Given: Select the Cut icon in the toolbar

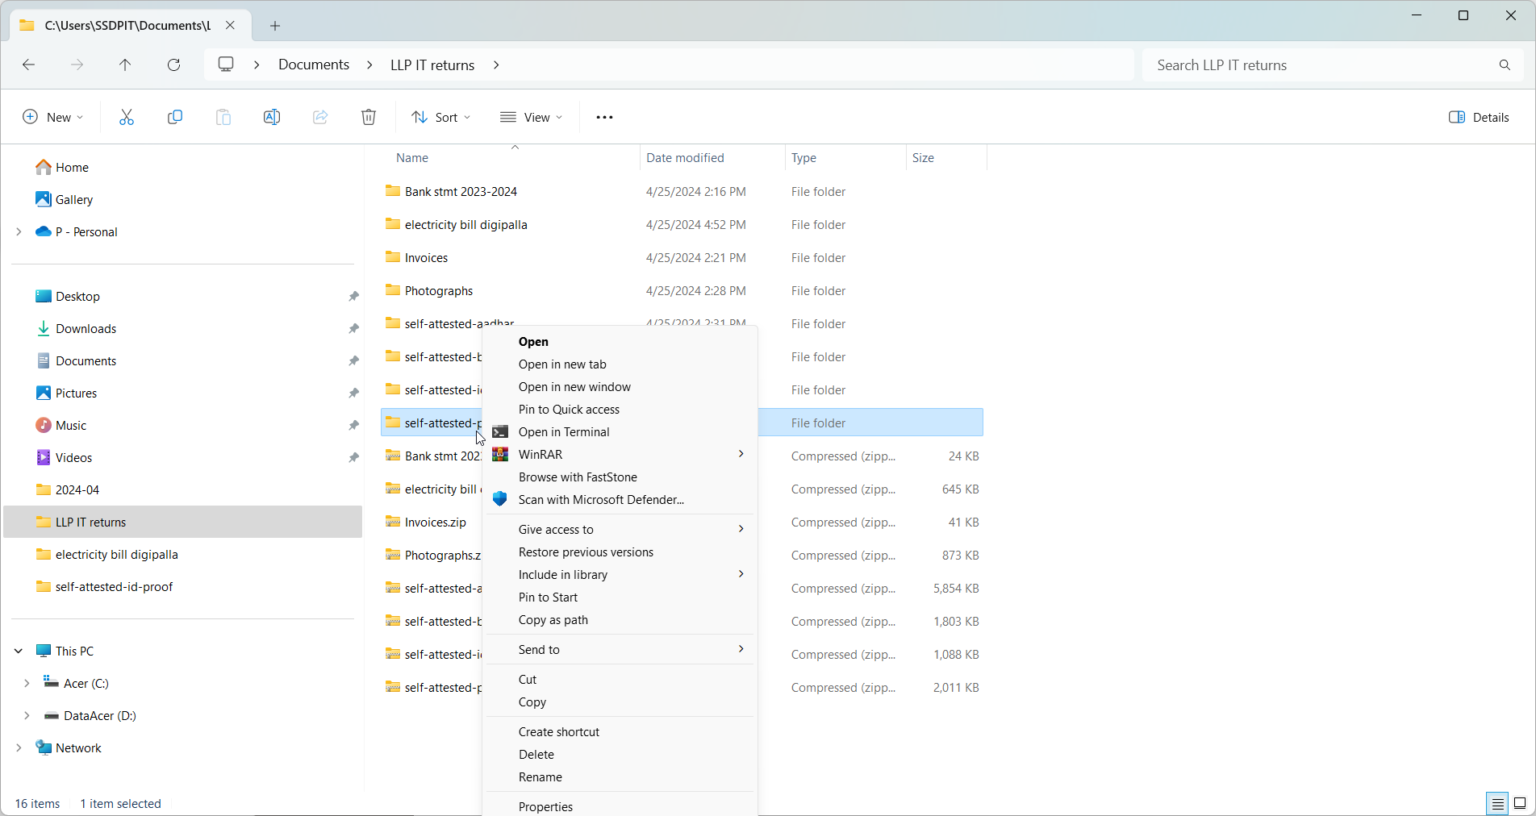Looking at the screenshot, I should [126, 117].
